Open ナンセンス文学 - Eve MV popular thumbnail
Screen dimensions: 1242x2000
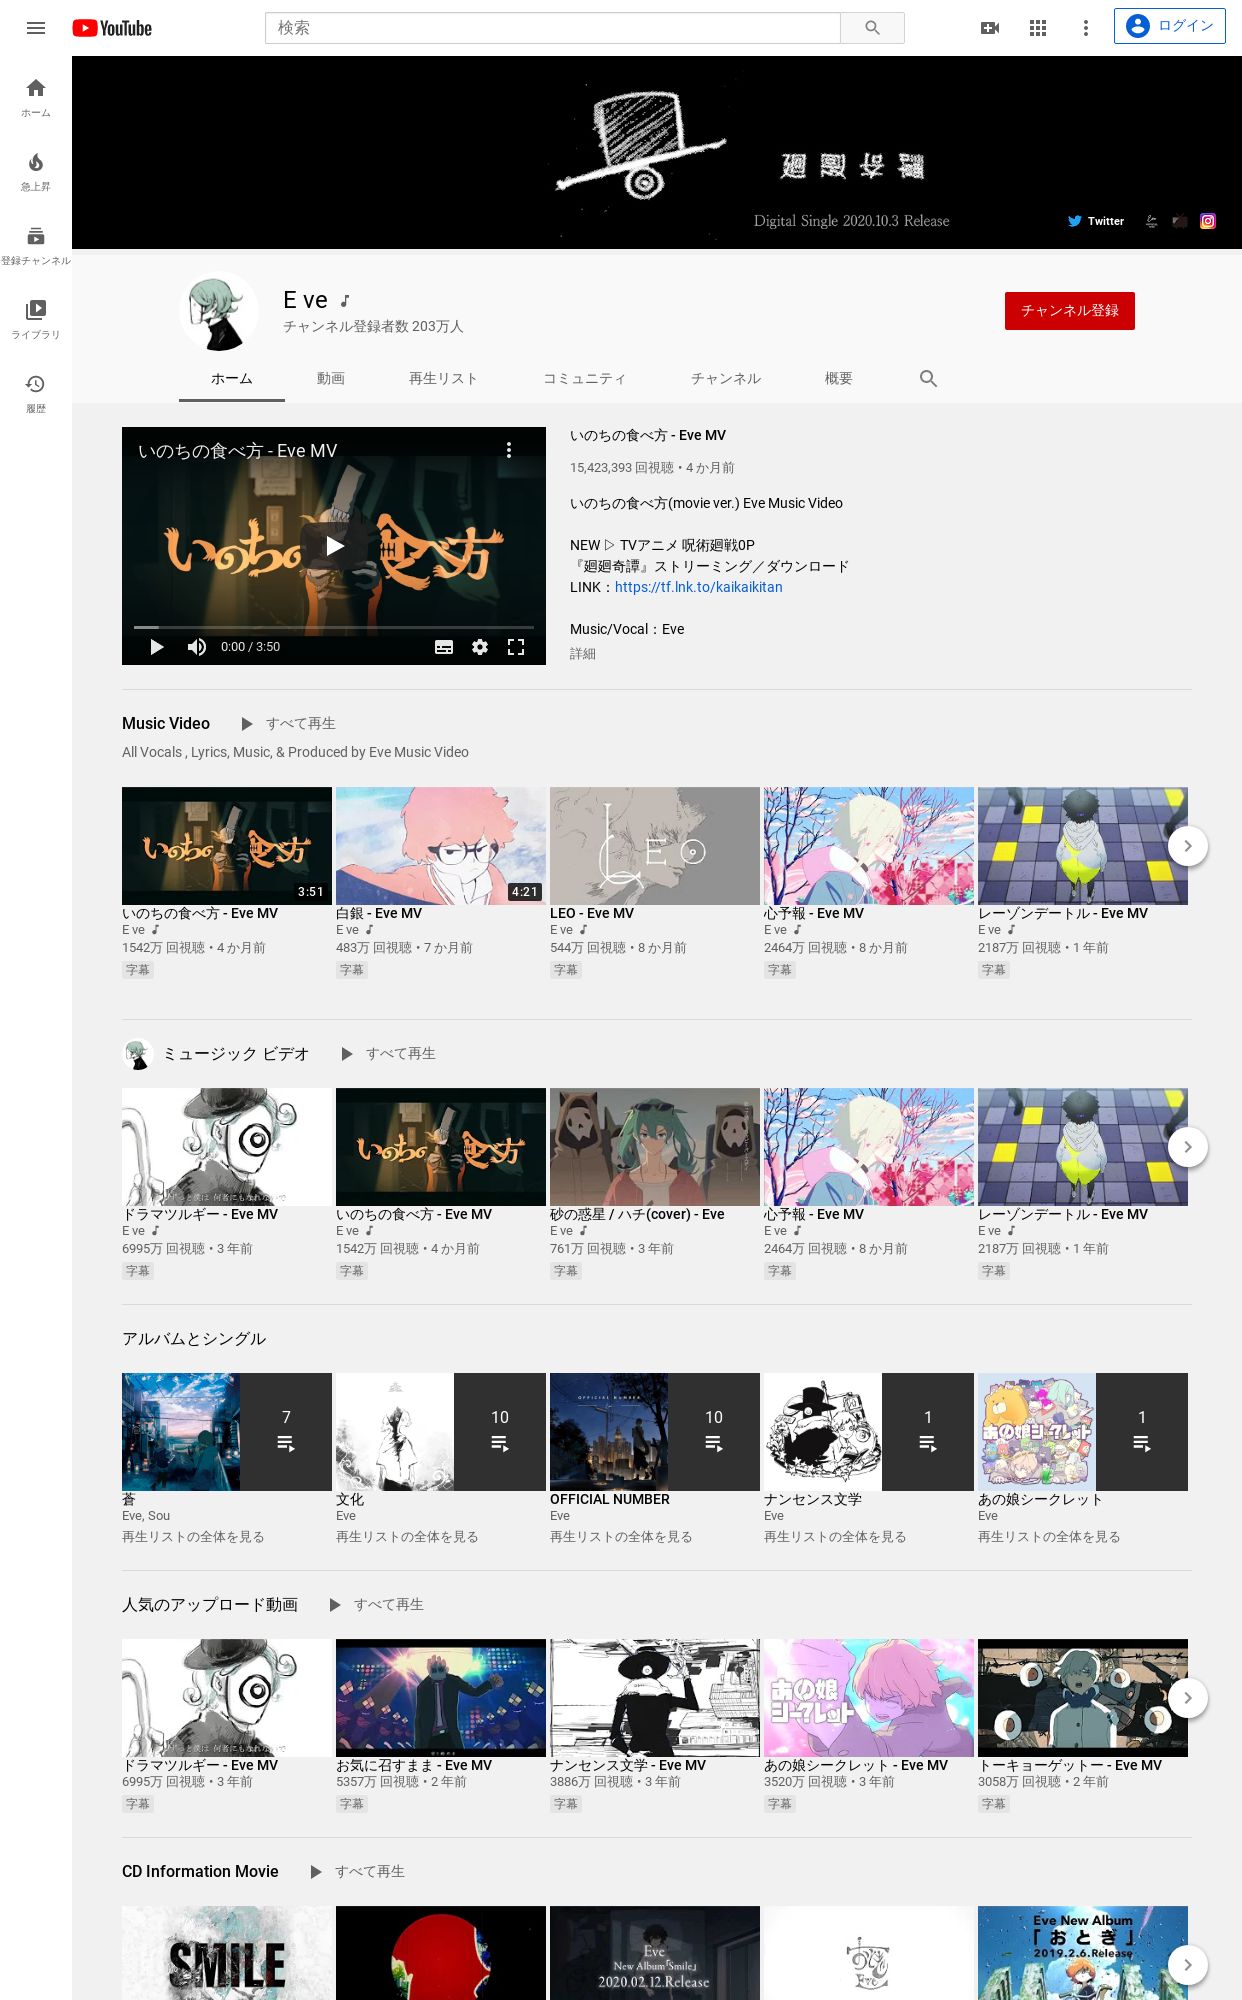click(x=655, y=1698)
